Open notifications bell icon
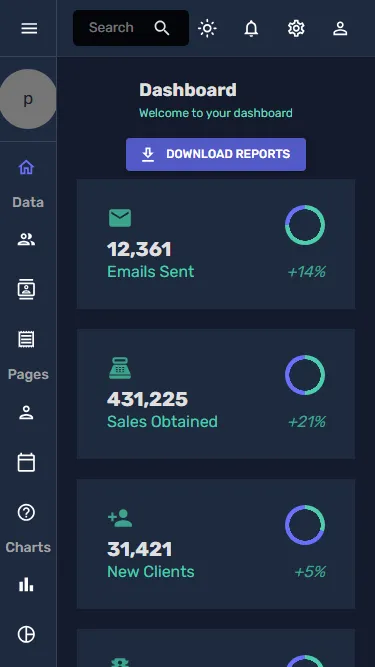 click(x=251, y=29)
